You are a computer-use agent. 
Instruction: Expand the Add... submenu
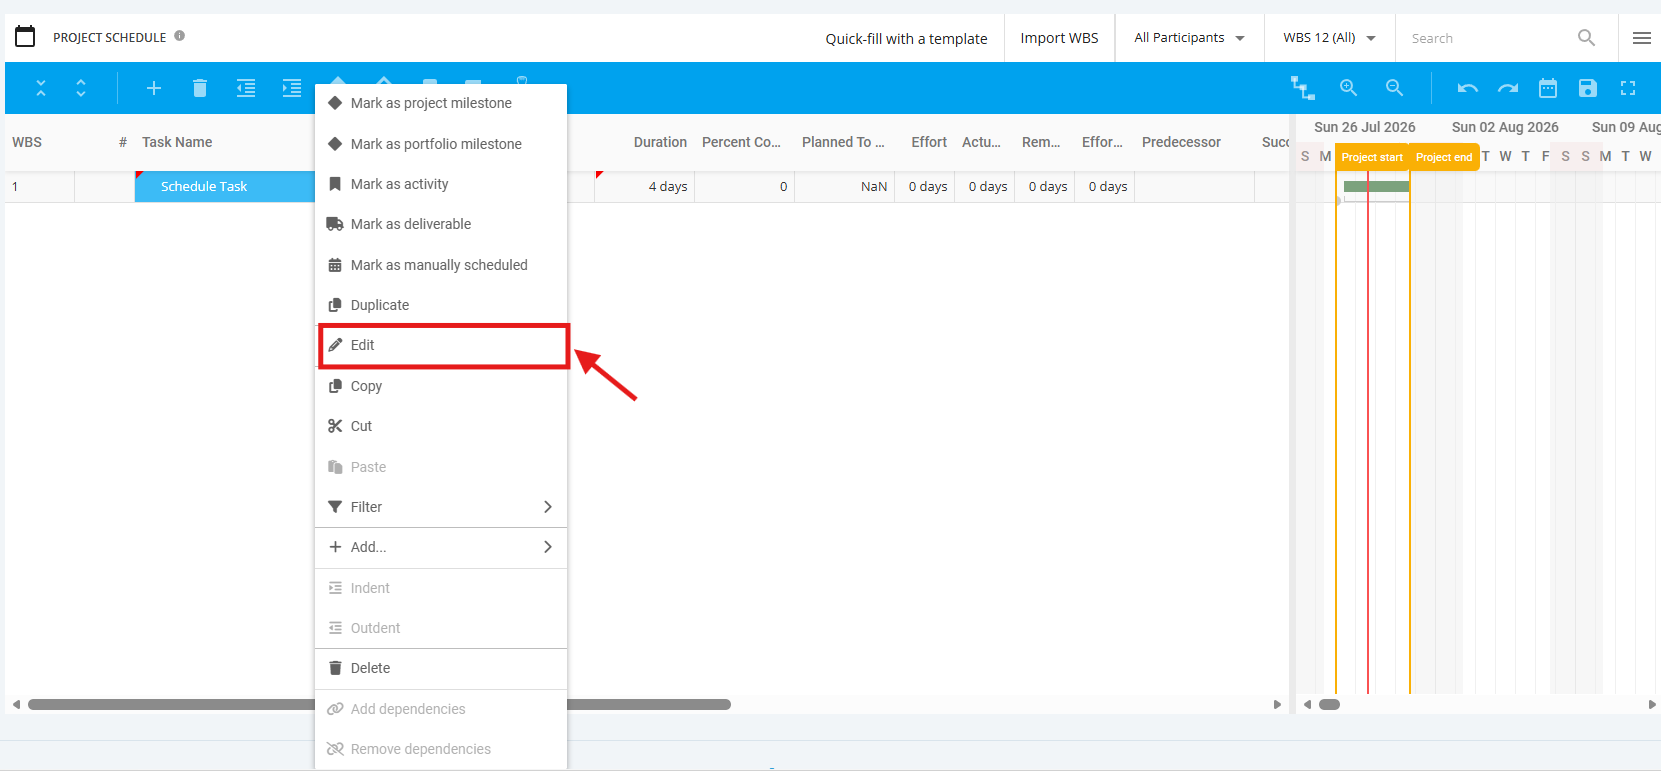pyautogui.click(x=441, y=547)
